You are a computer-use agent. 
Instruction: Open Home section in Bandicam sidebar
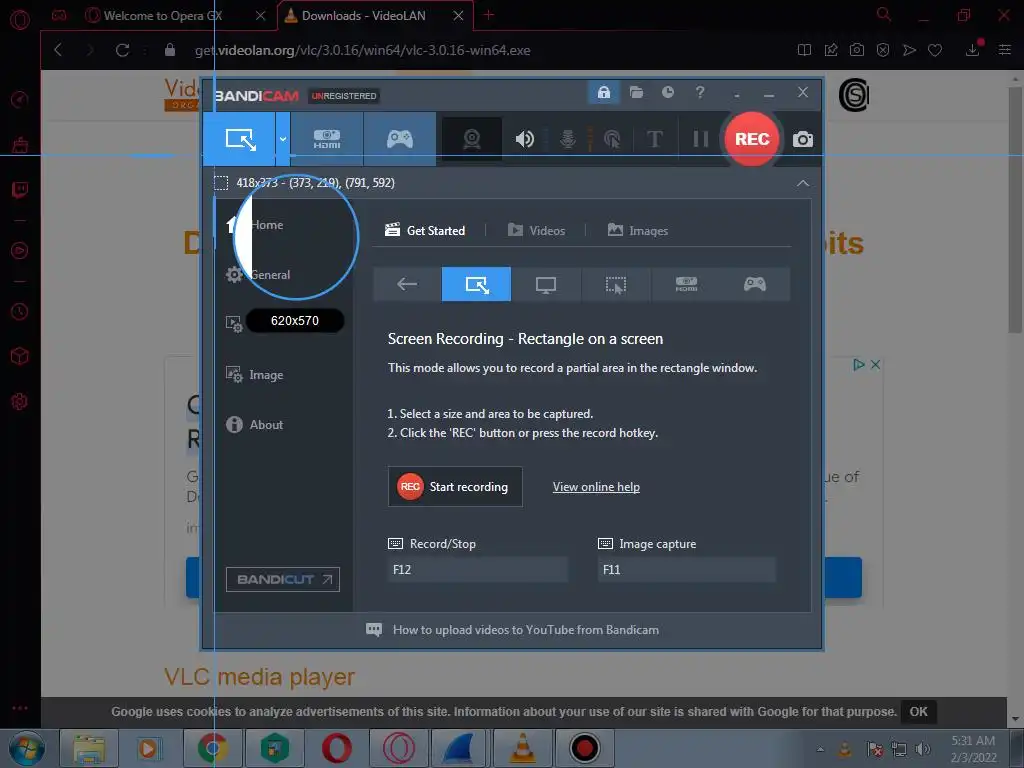coord(255,225)
